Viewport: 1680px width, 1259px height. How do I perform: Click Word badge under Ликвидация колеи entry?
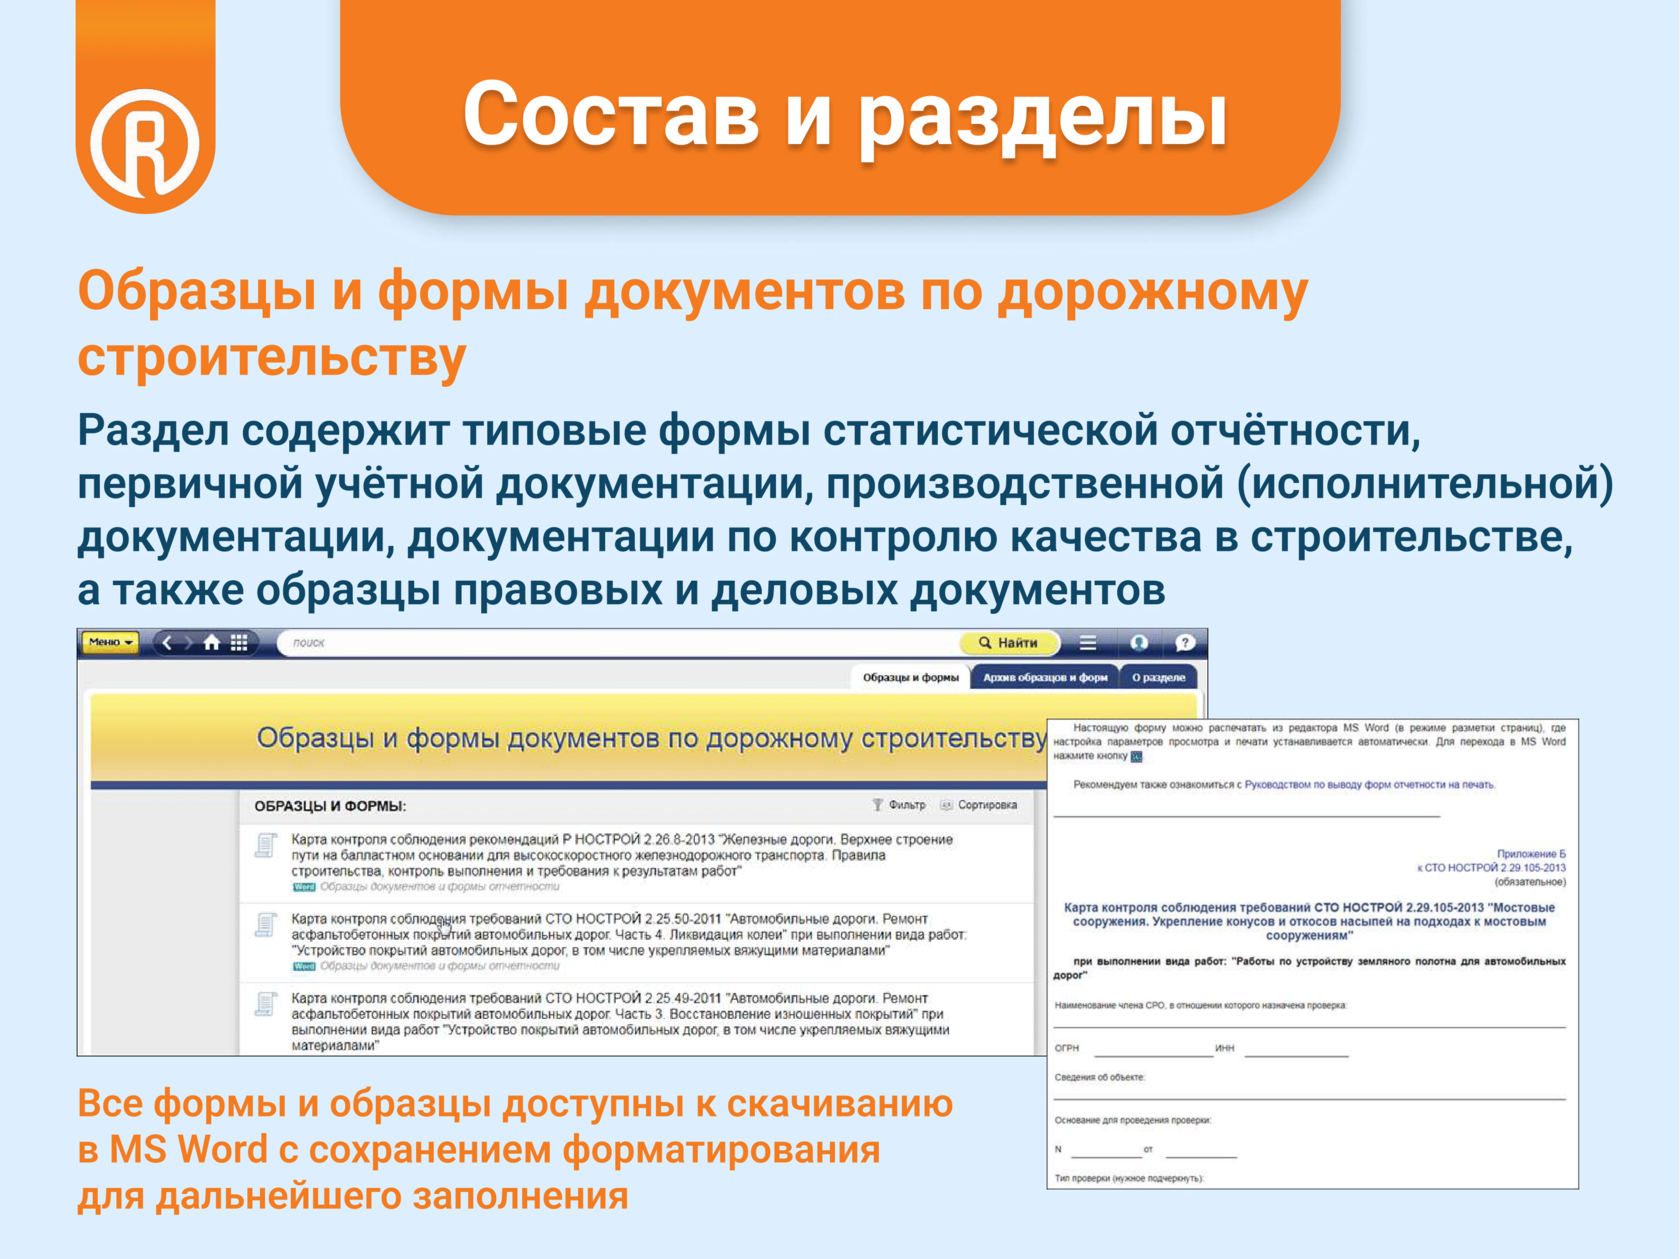(303, 967)
